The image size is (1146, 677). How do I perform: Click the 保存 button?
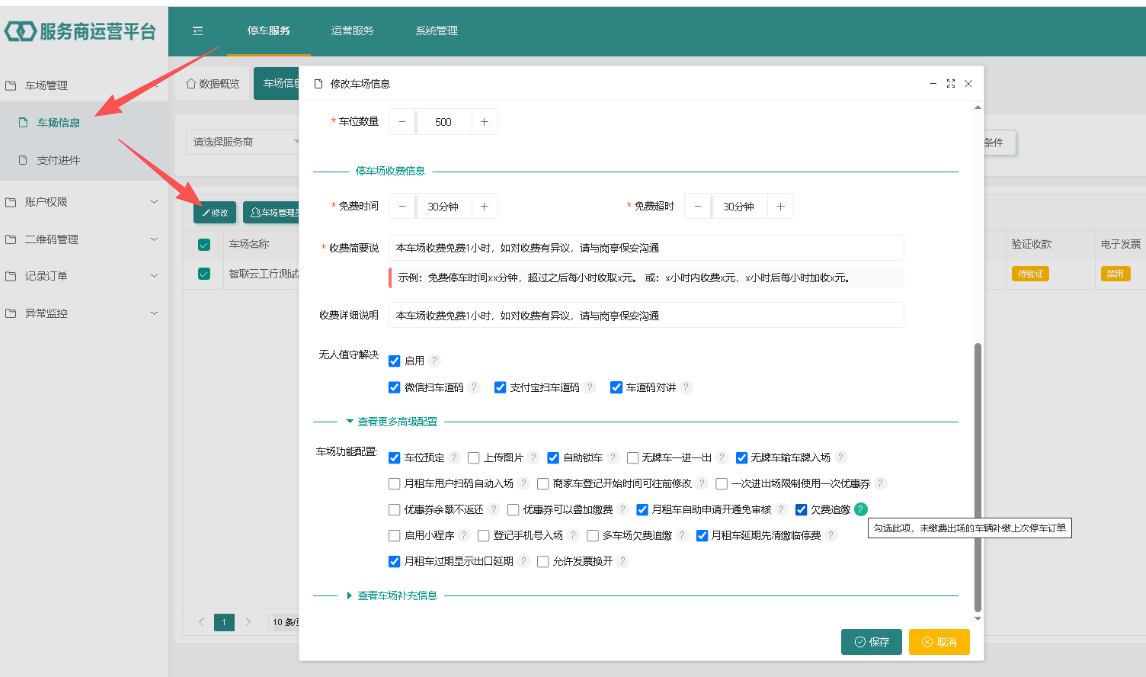point(871,642)
